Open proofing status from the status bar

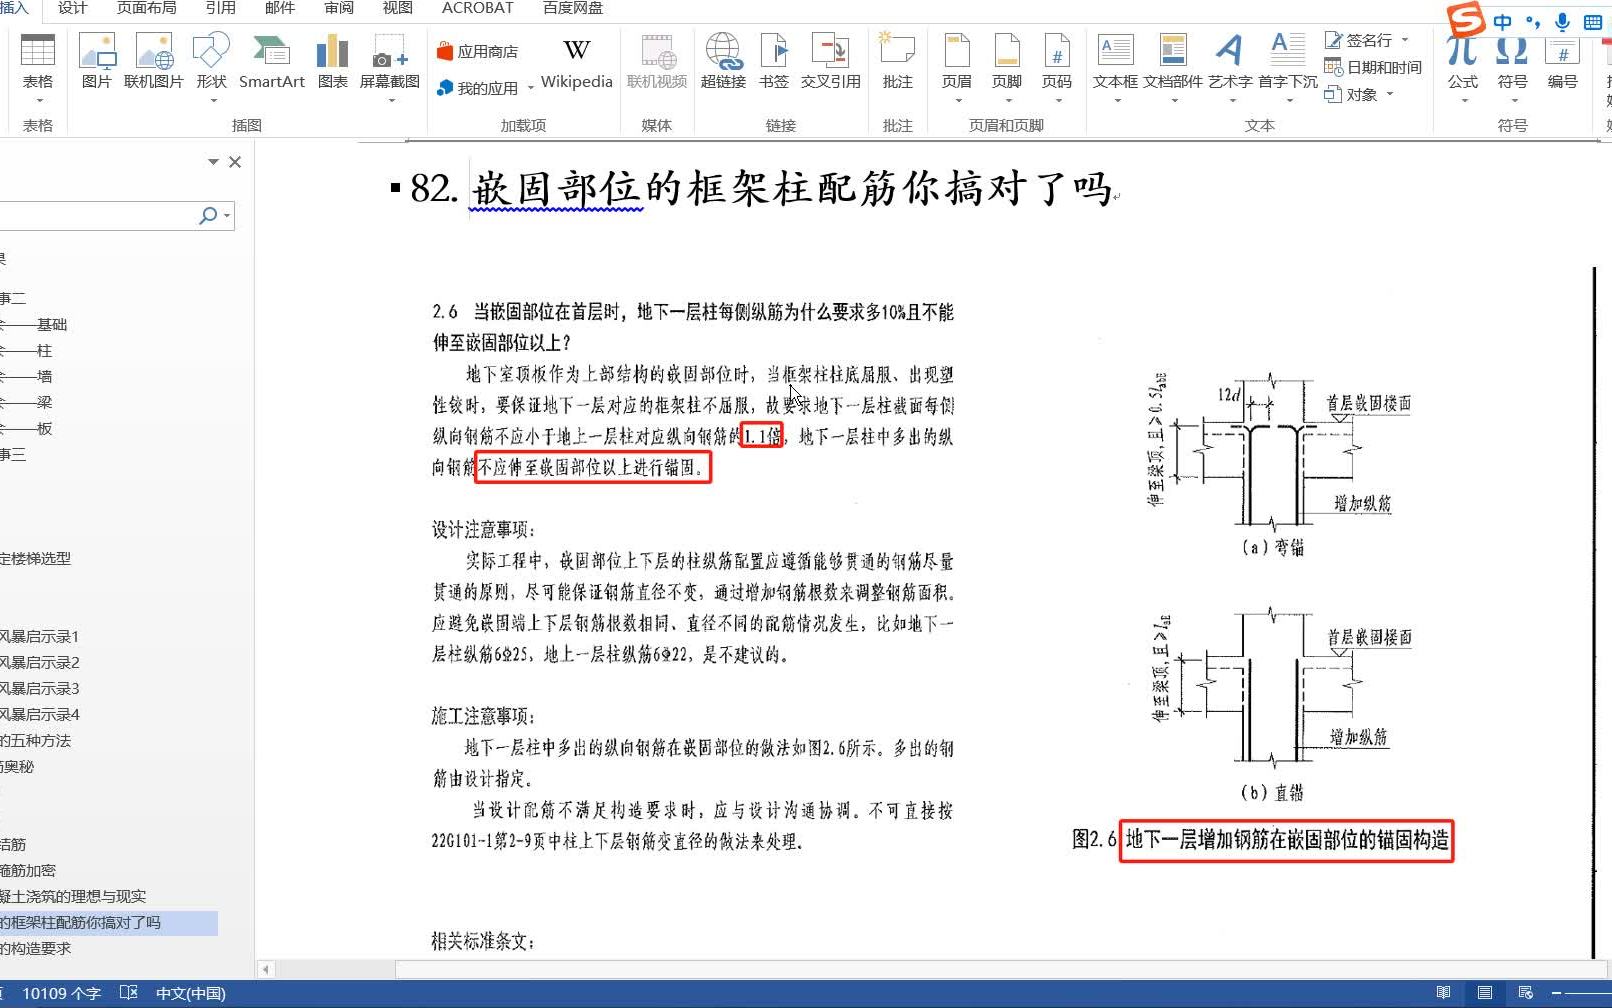pyautogui.click(x=129, y=993)
